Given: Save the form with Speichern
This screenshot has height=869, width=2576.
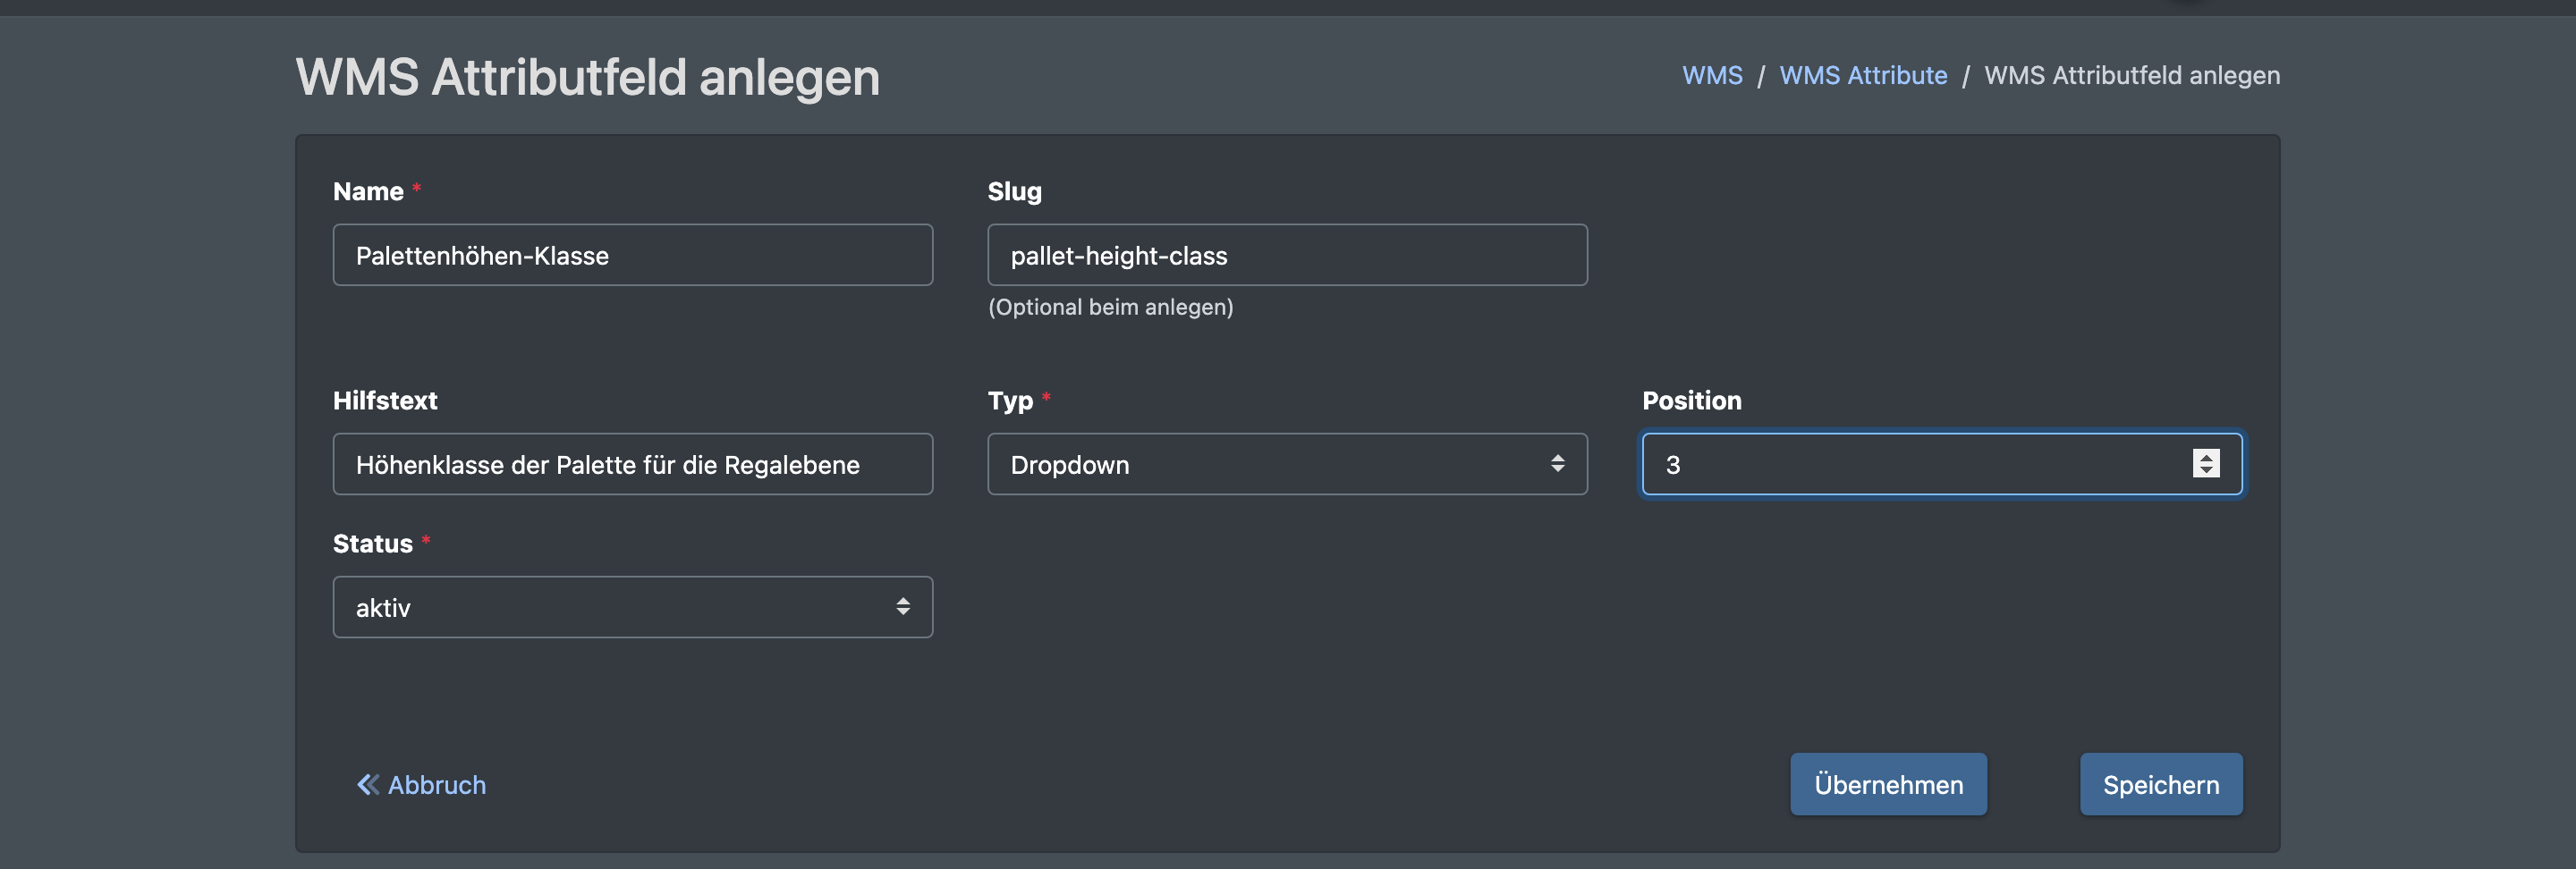Looking at the screenshot, I should click(x=2161, y=784).
